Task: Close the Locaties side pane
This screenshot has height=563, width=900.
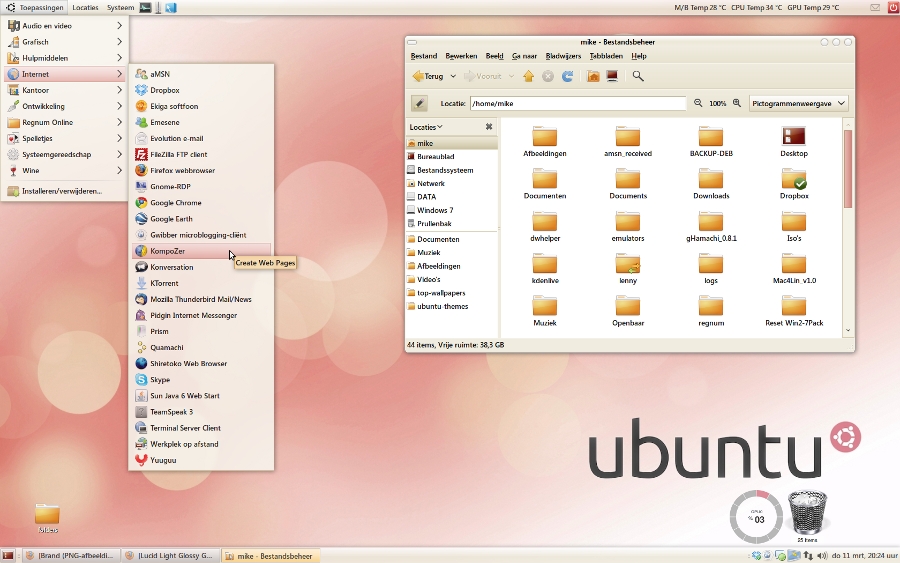Action: tap(489, 127)
